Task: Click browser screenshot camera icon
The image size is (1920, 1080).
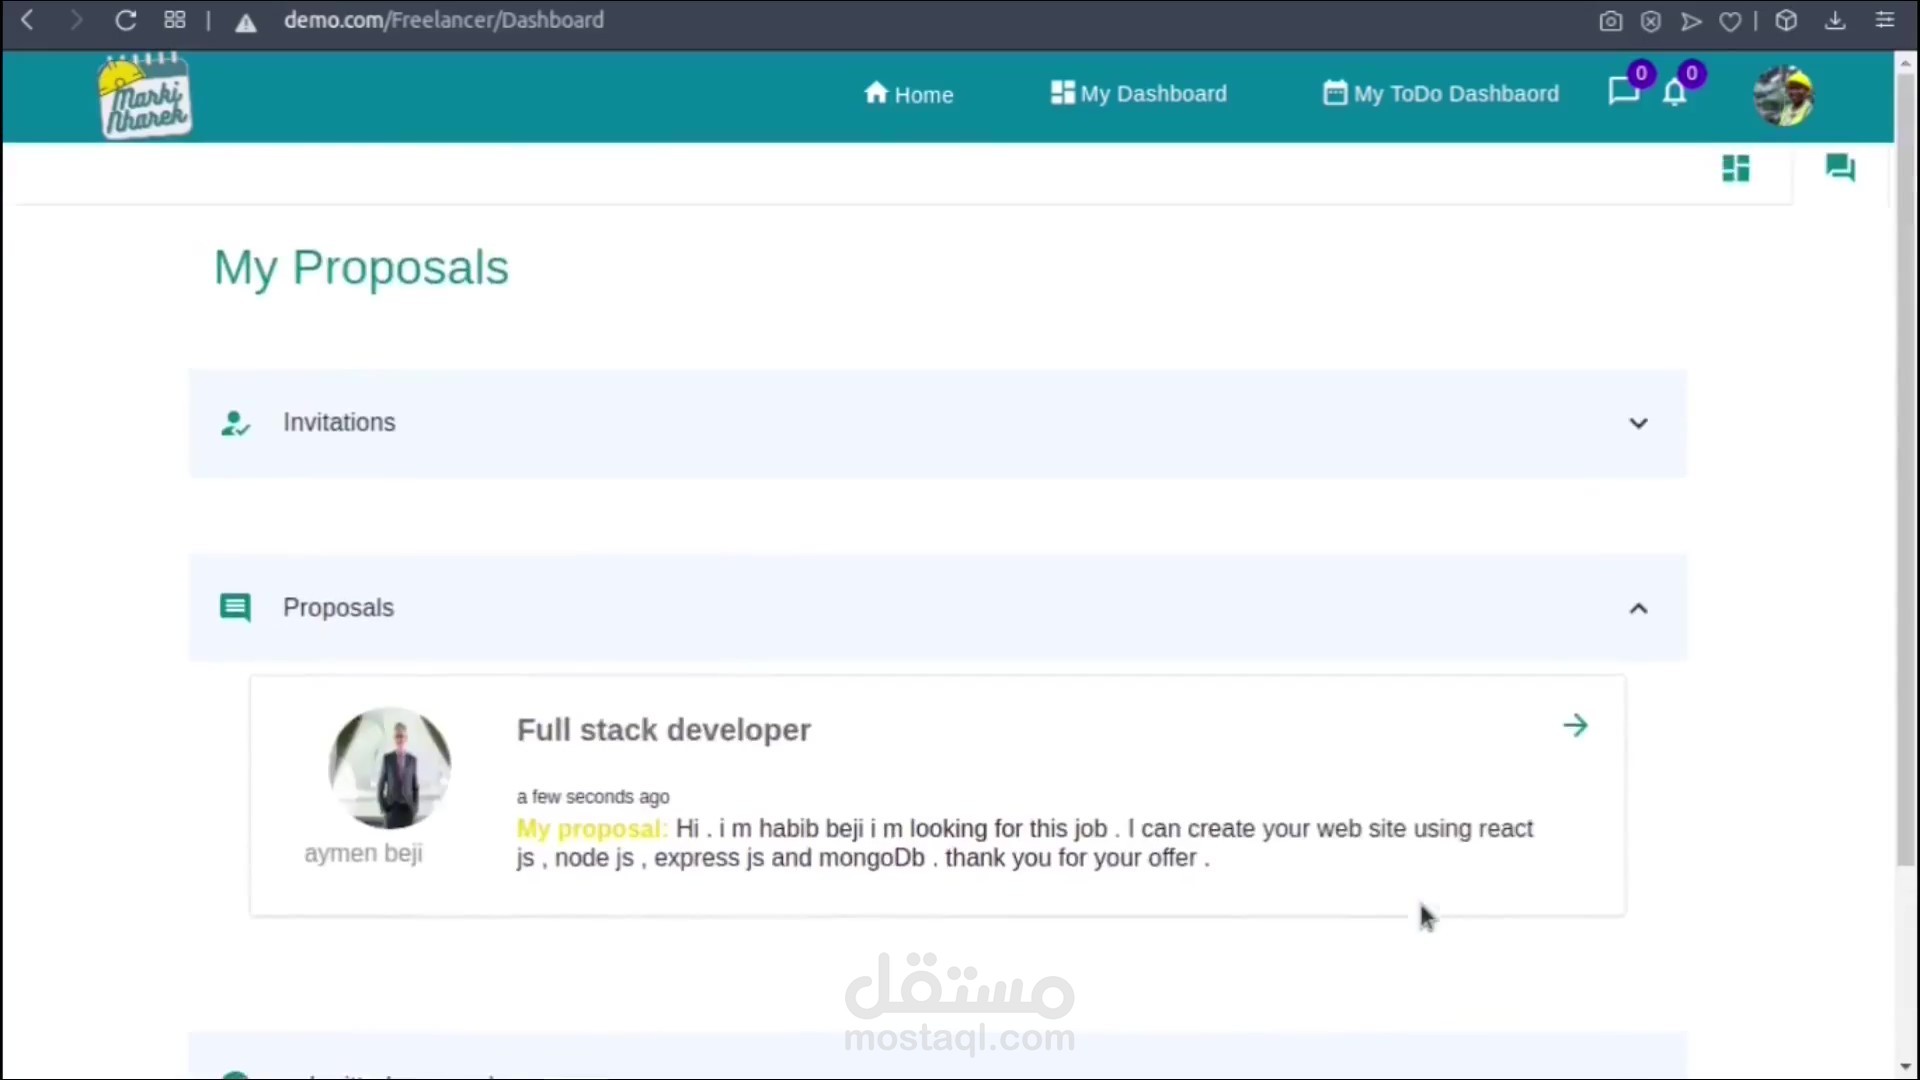Action: (x=1610, y=21)
